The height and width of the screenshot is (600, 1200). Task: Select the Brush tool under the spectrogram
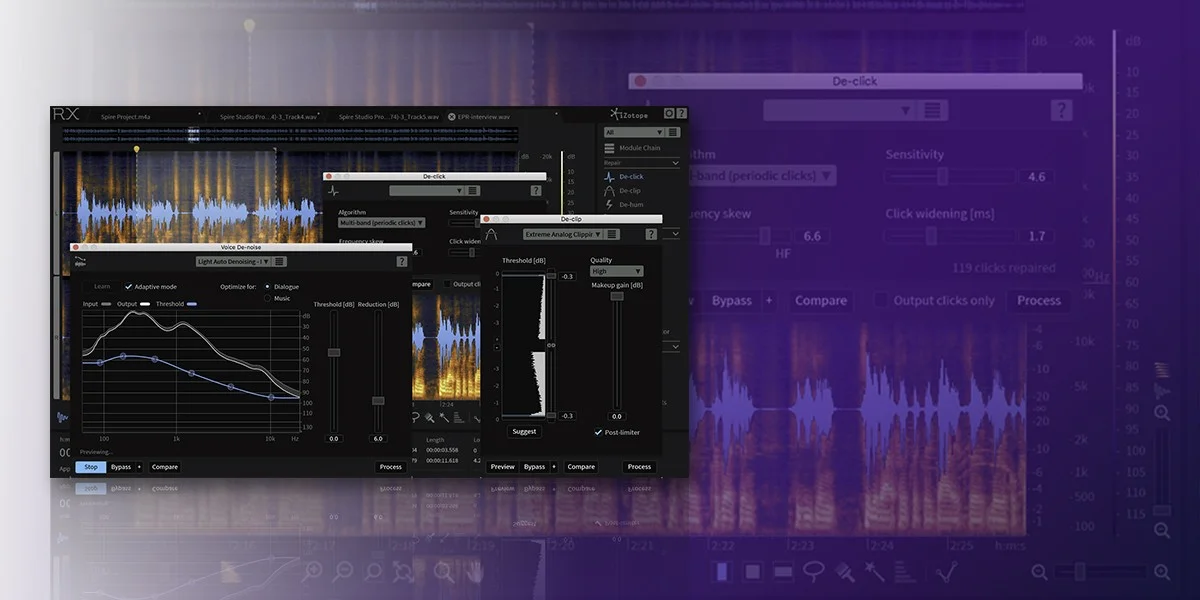[429, 418]
